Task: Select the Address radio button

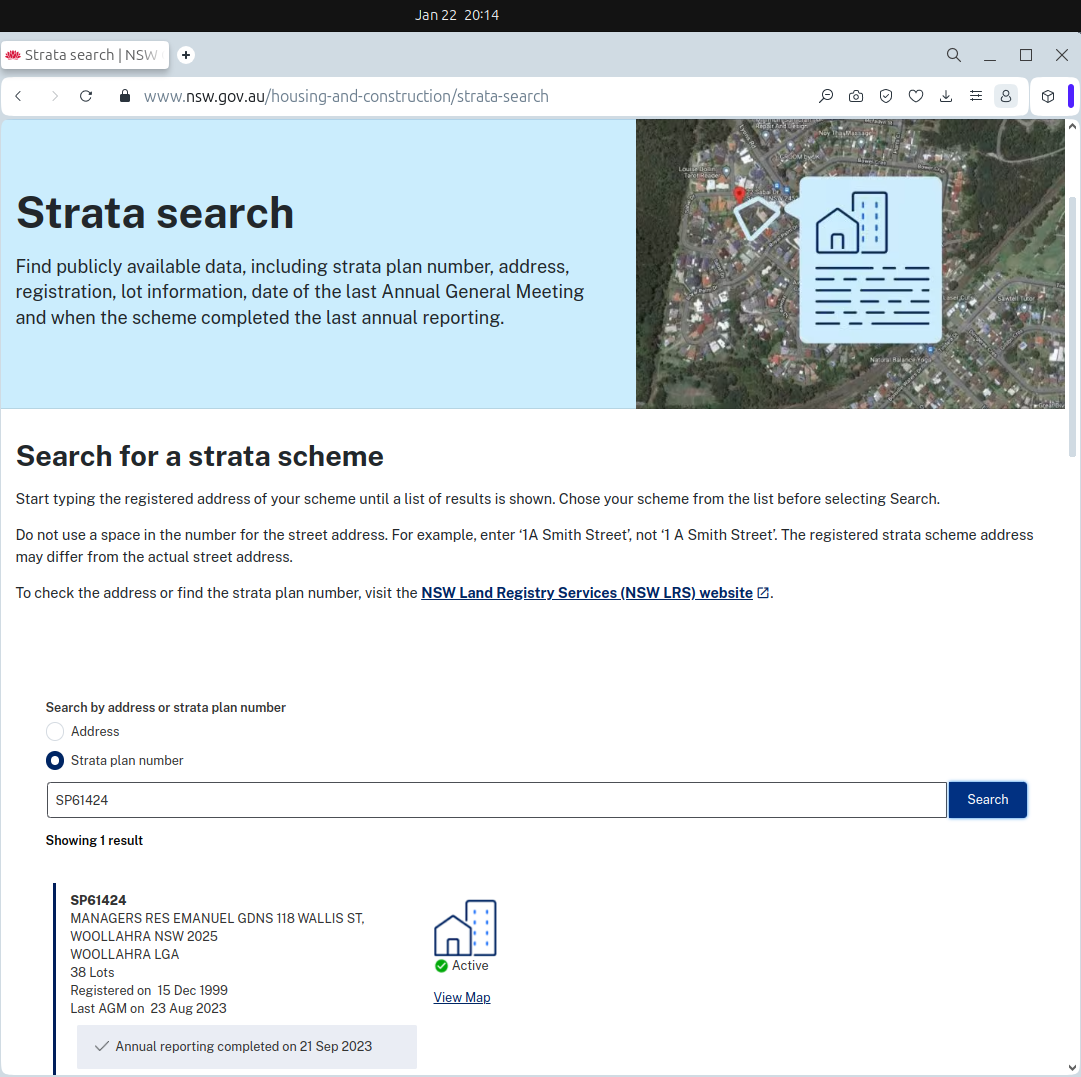Action: coord(55,732)
